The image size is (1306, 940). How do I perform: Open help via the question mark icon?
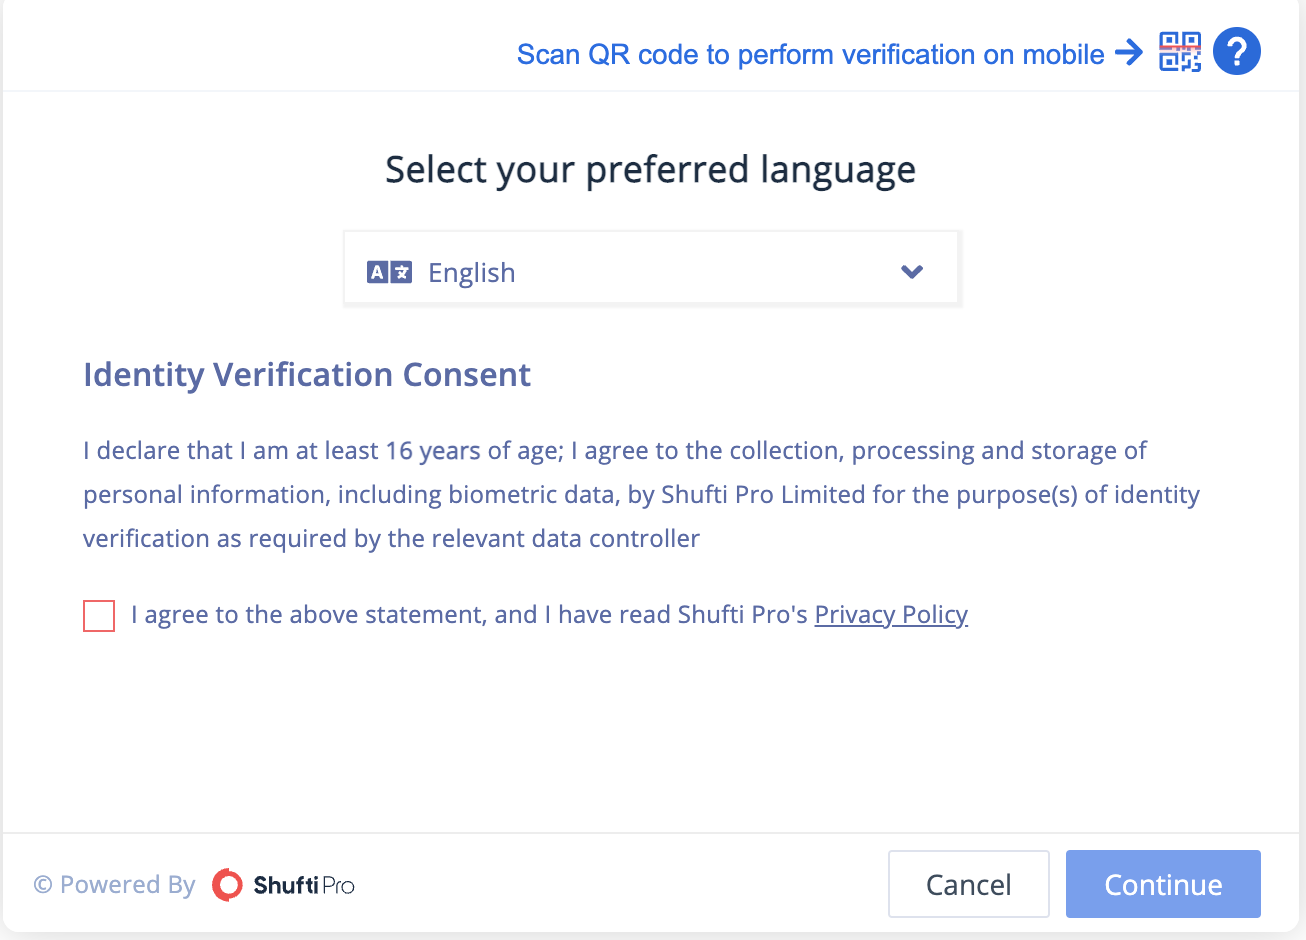click(1237, 51)
